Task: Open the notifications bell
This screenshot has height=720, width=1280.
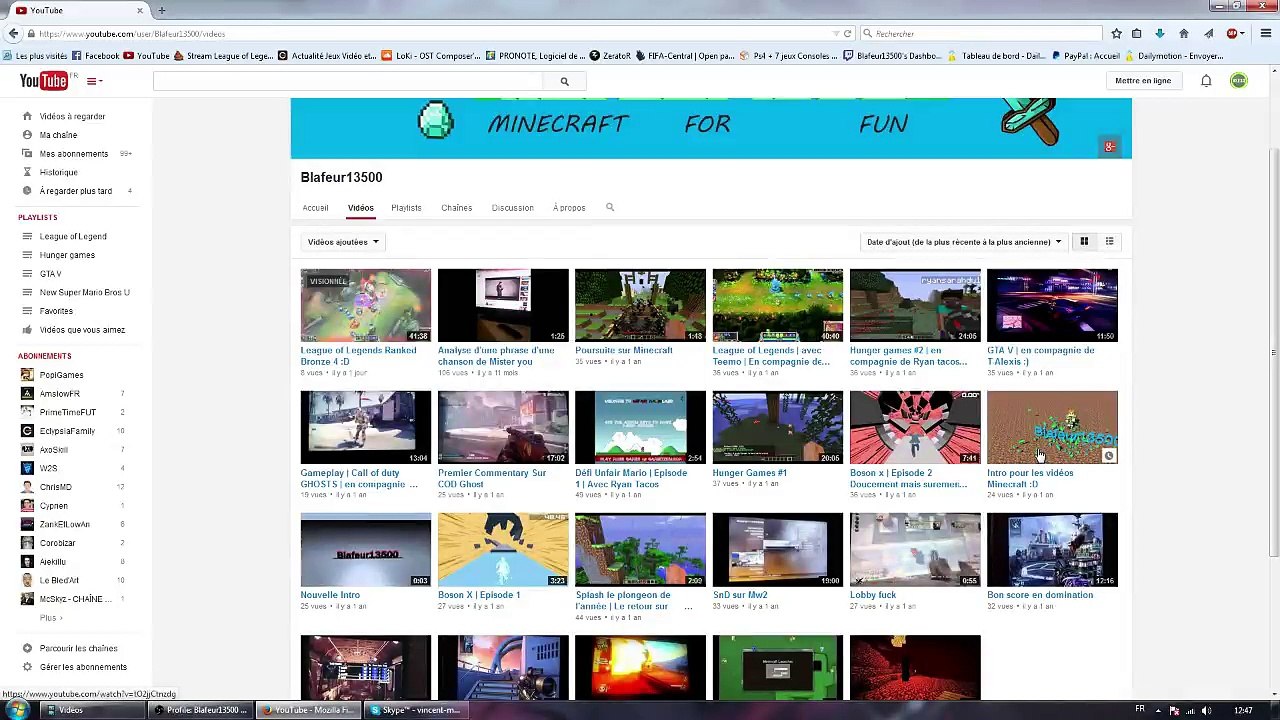Action: pos(1206,81)
